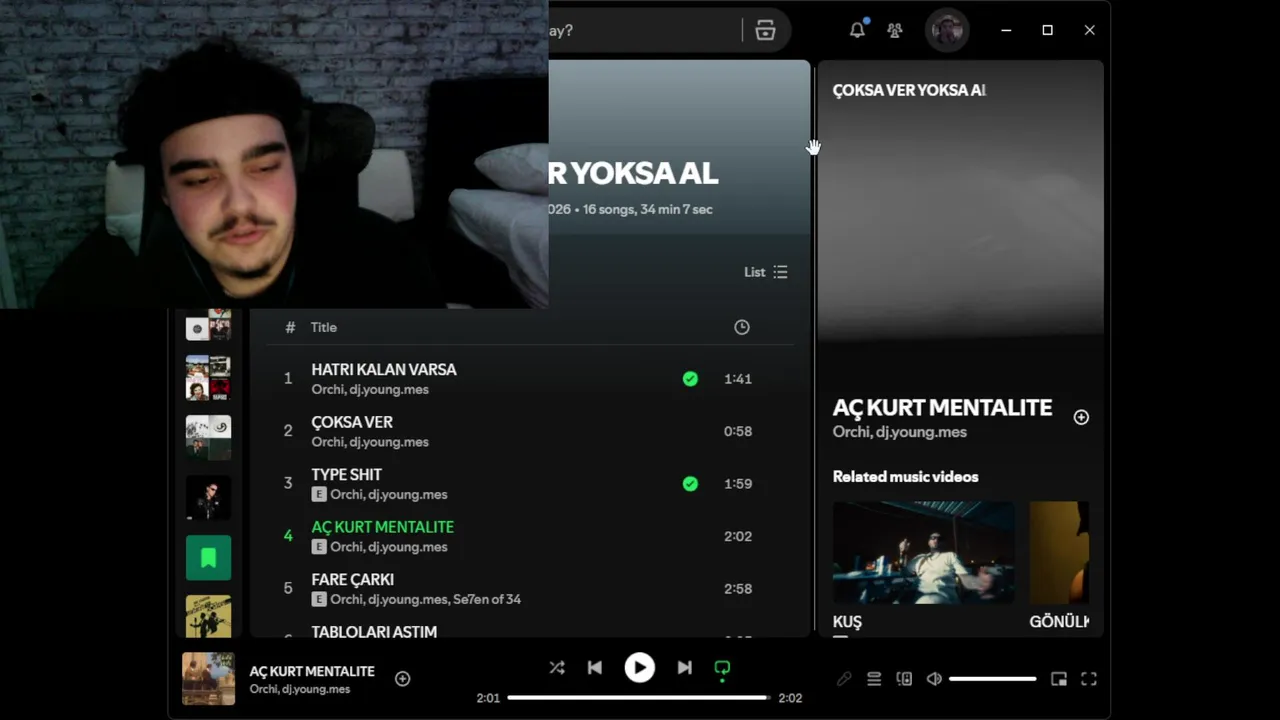Viewport: 1280px width, 720px height.
Task: Toggle the green repeat button
Action: (722, 668)
